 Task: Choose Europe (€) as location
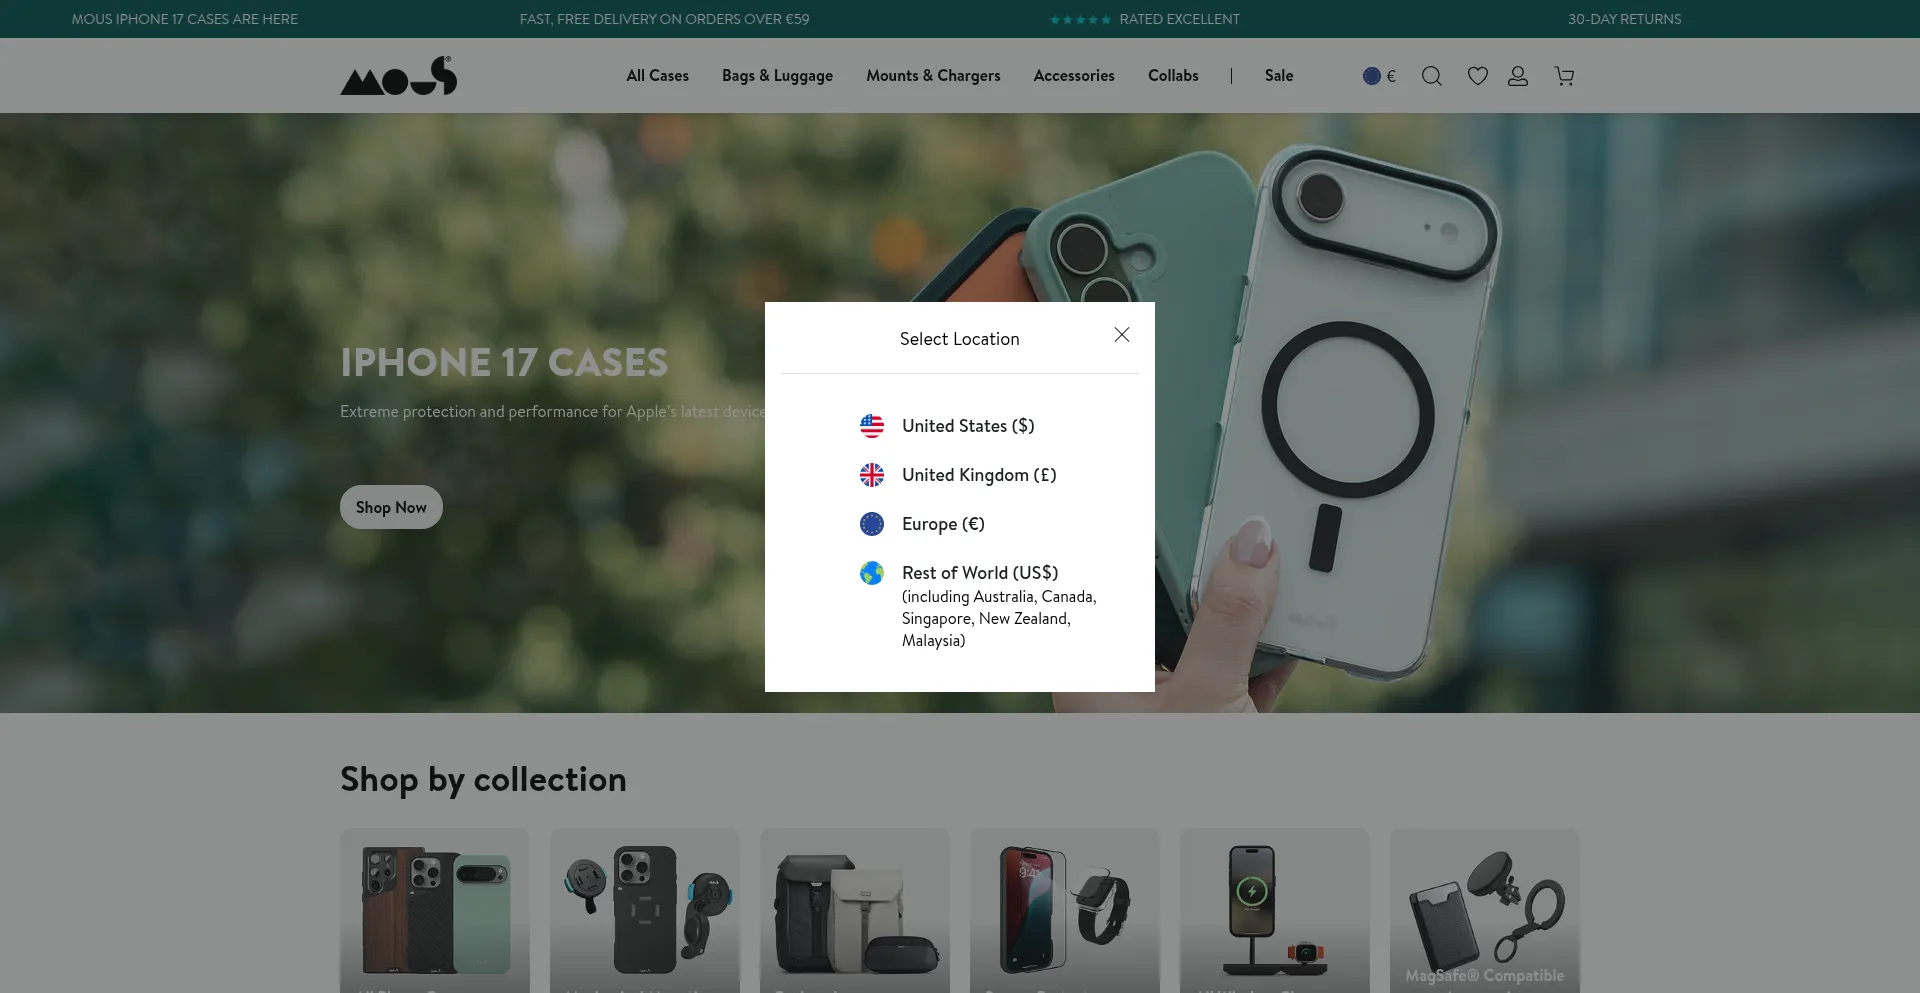[x=942, y=524]
